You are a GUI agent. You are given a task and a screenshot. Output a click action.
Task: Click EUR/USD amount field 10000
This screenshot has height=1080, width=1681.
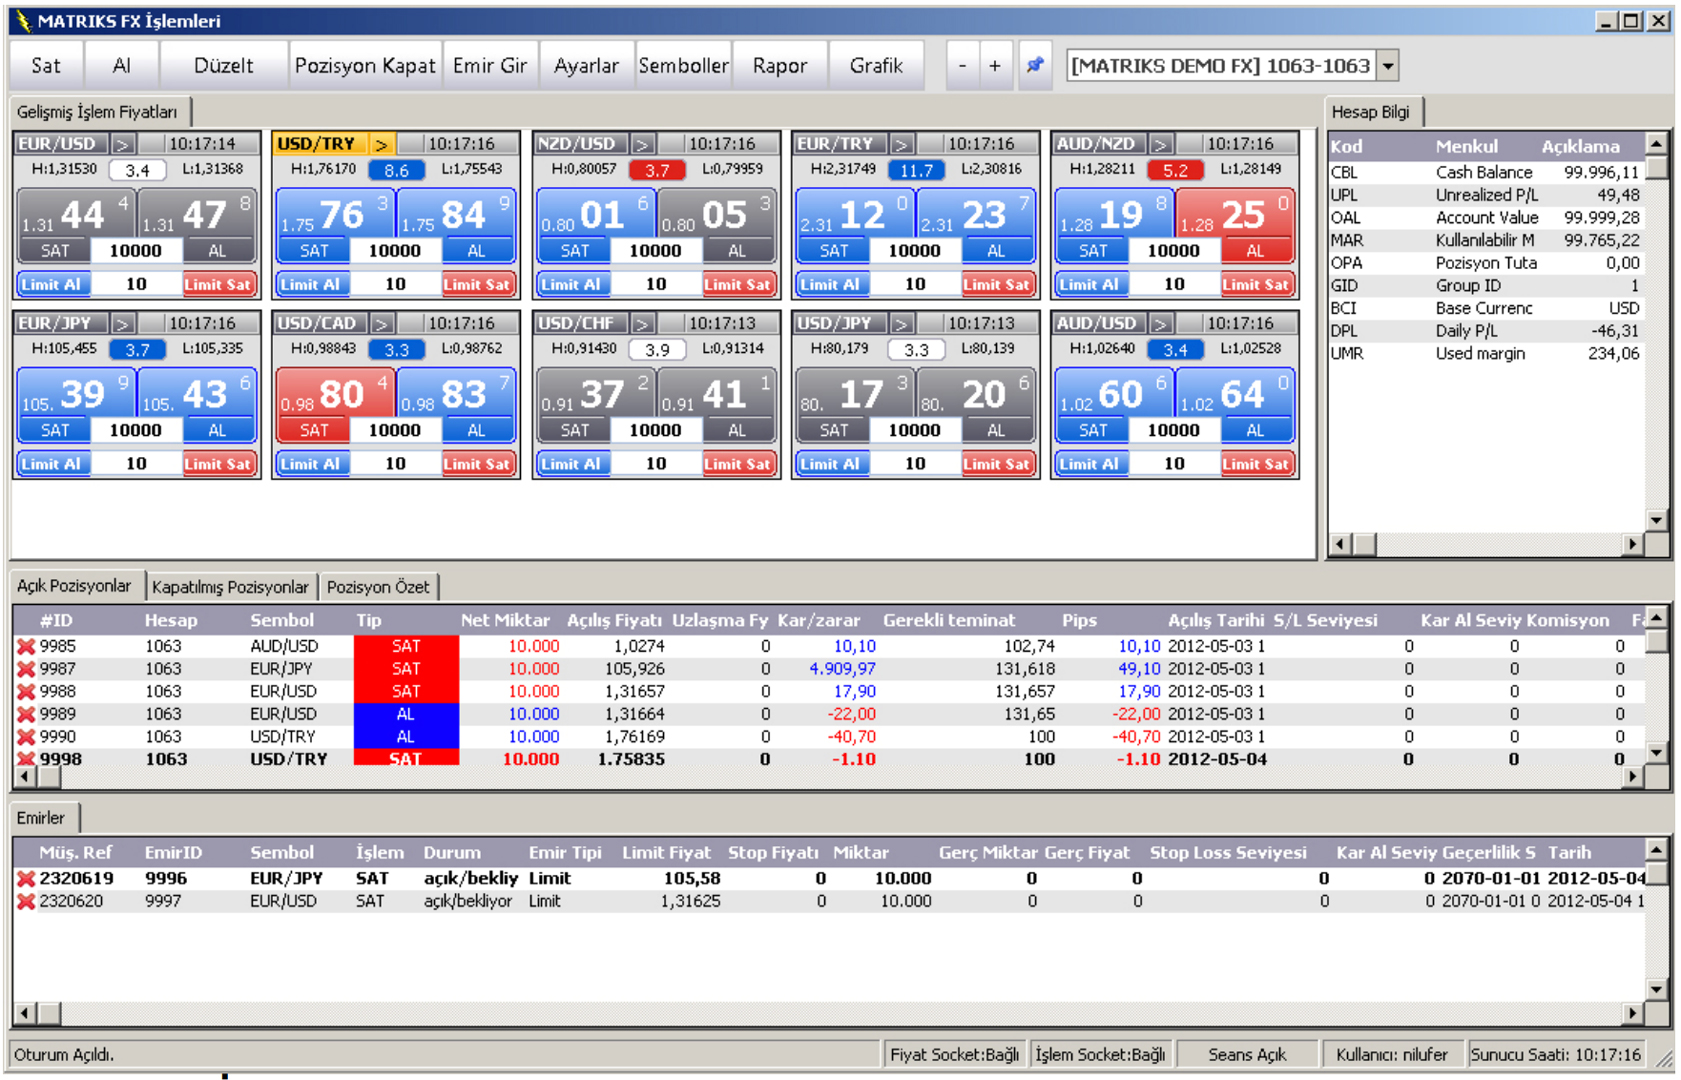(x=136, y=251)
